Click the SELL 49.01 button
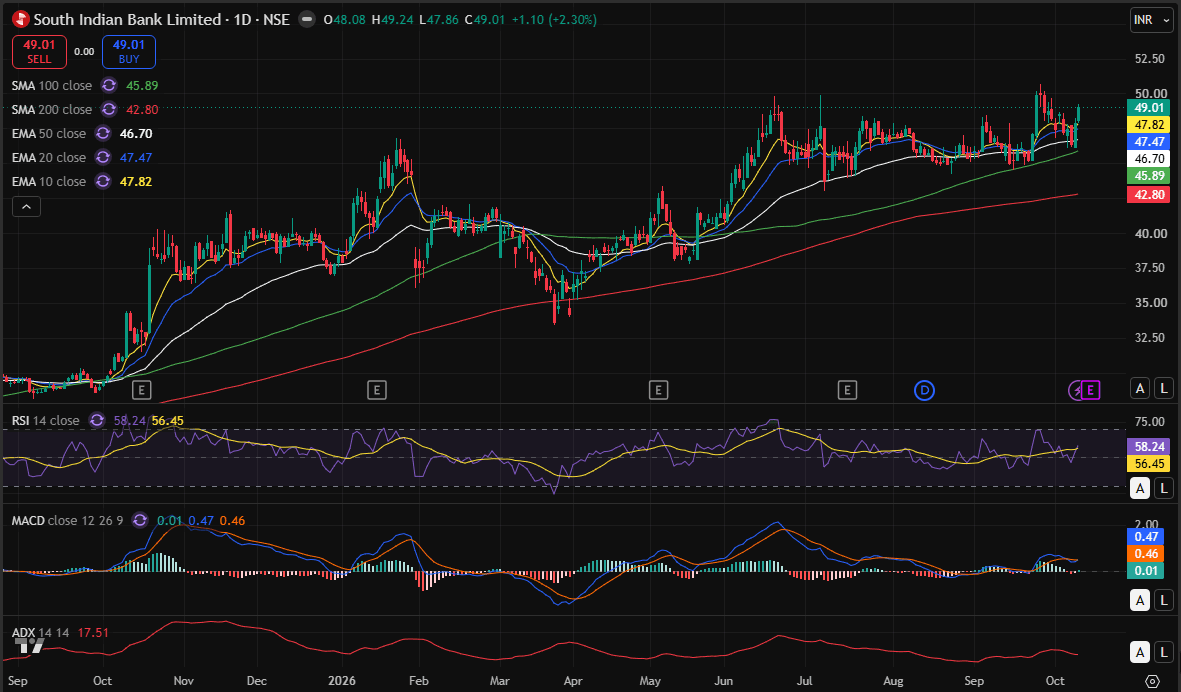Image resolution: width=1181 pixels, height=692 pixels. click(x=39, y=52)
